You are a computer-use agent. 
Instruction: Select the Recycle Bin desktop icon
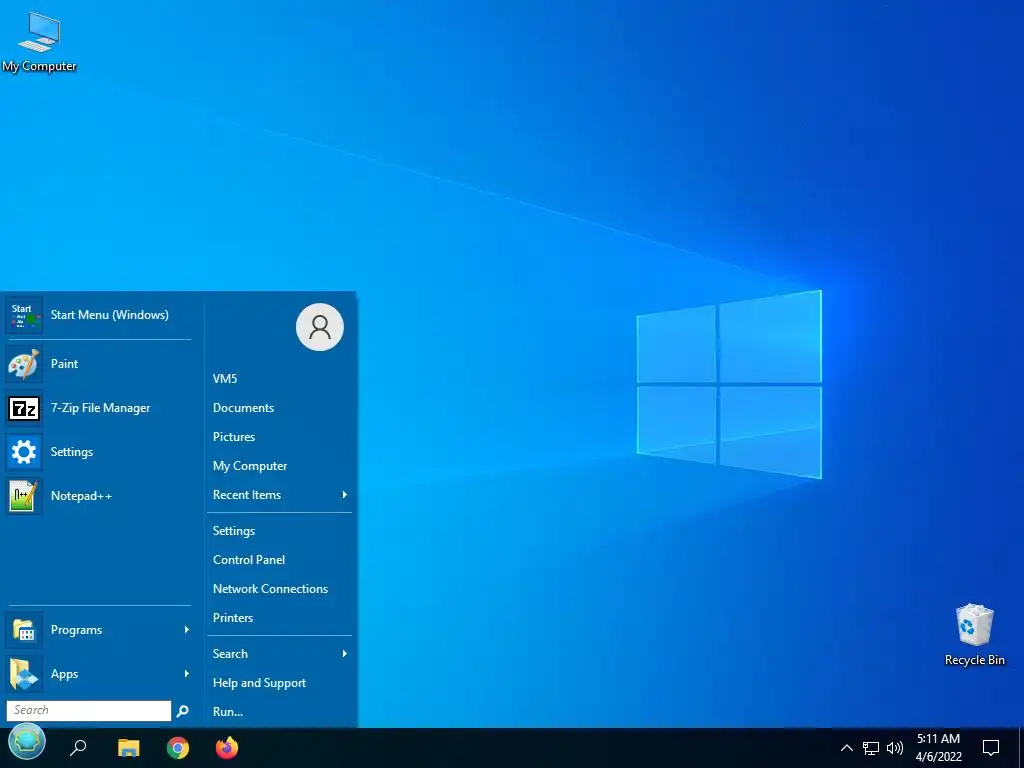pyautogui.click(x=974, y=635)
